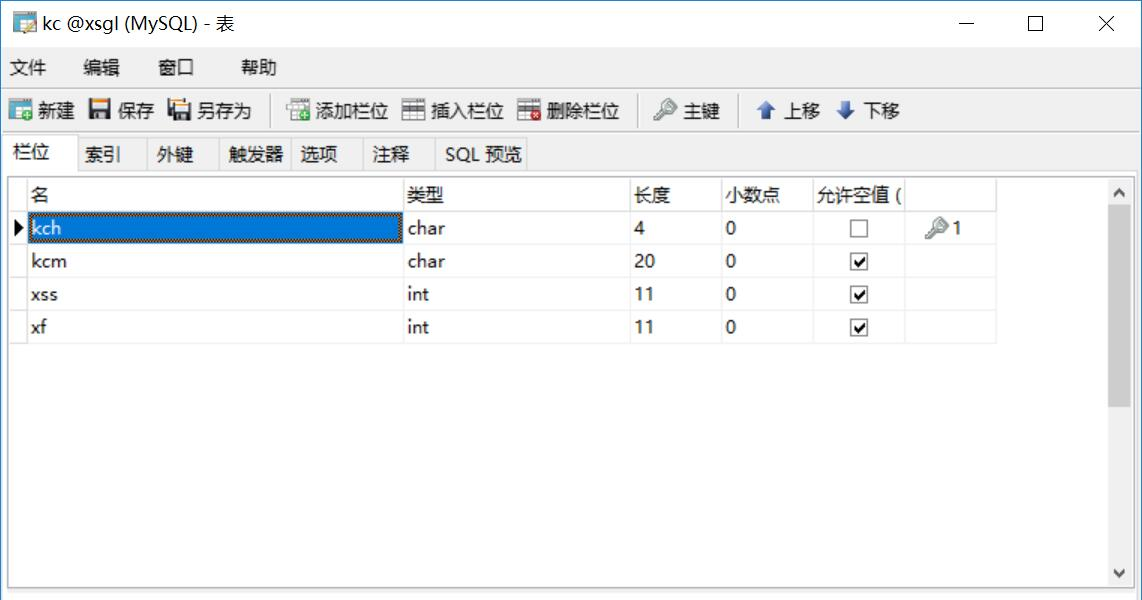Switch to the 索引 tab
1142x600 pixels.
[112, 154]
